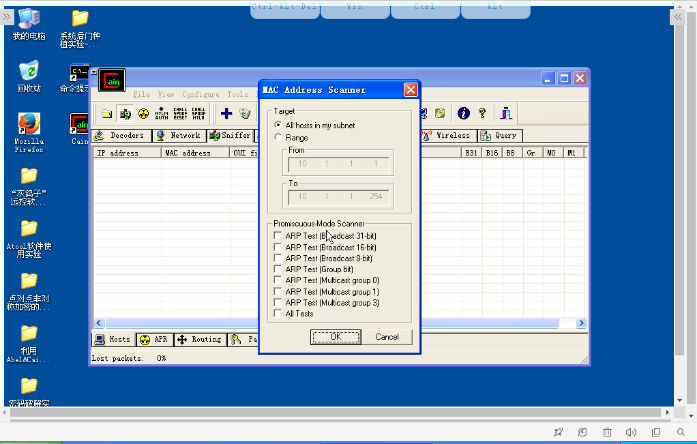This screenshot has width=697, height=444.
Task: Enable ARP Test Multicast group 3 checkbox
Action: 278,303
